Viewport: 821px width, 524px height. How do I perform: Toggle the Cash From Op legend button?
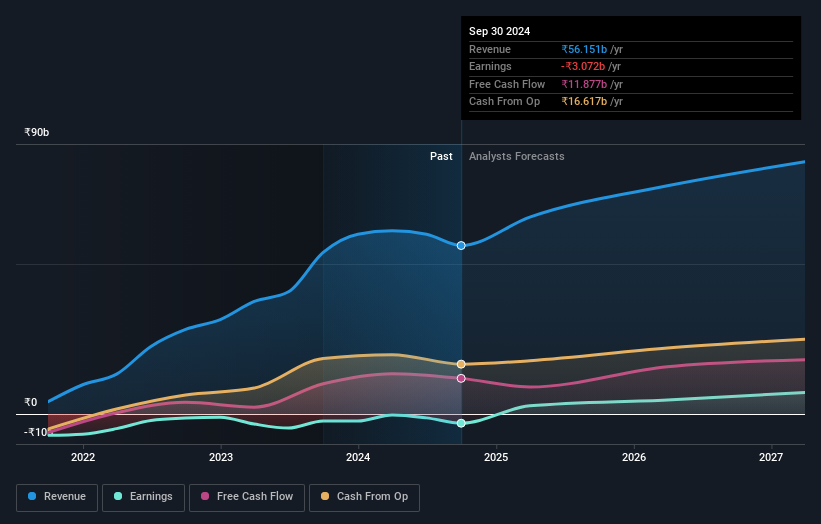[364, 497]
